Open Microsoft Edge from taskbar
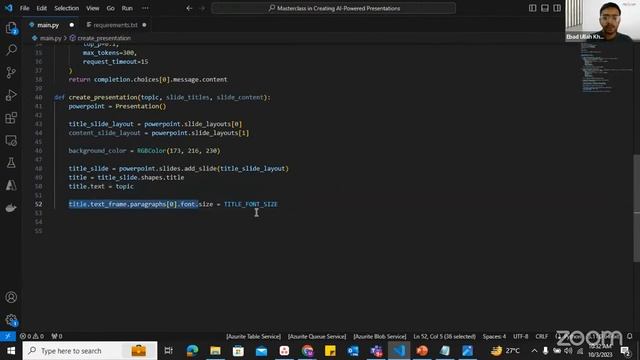 pos(192,351)
